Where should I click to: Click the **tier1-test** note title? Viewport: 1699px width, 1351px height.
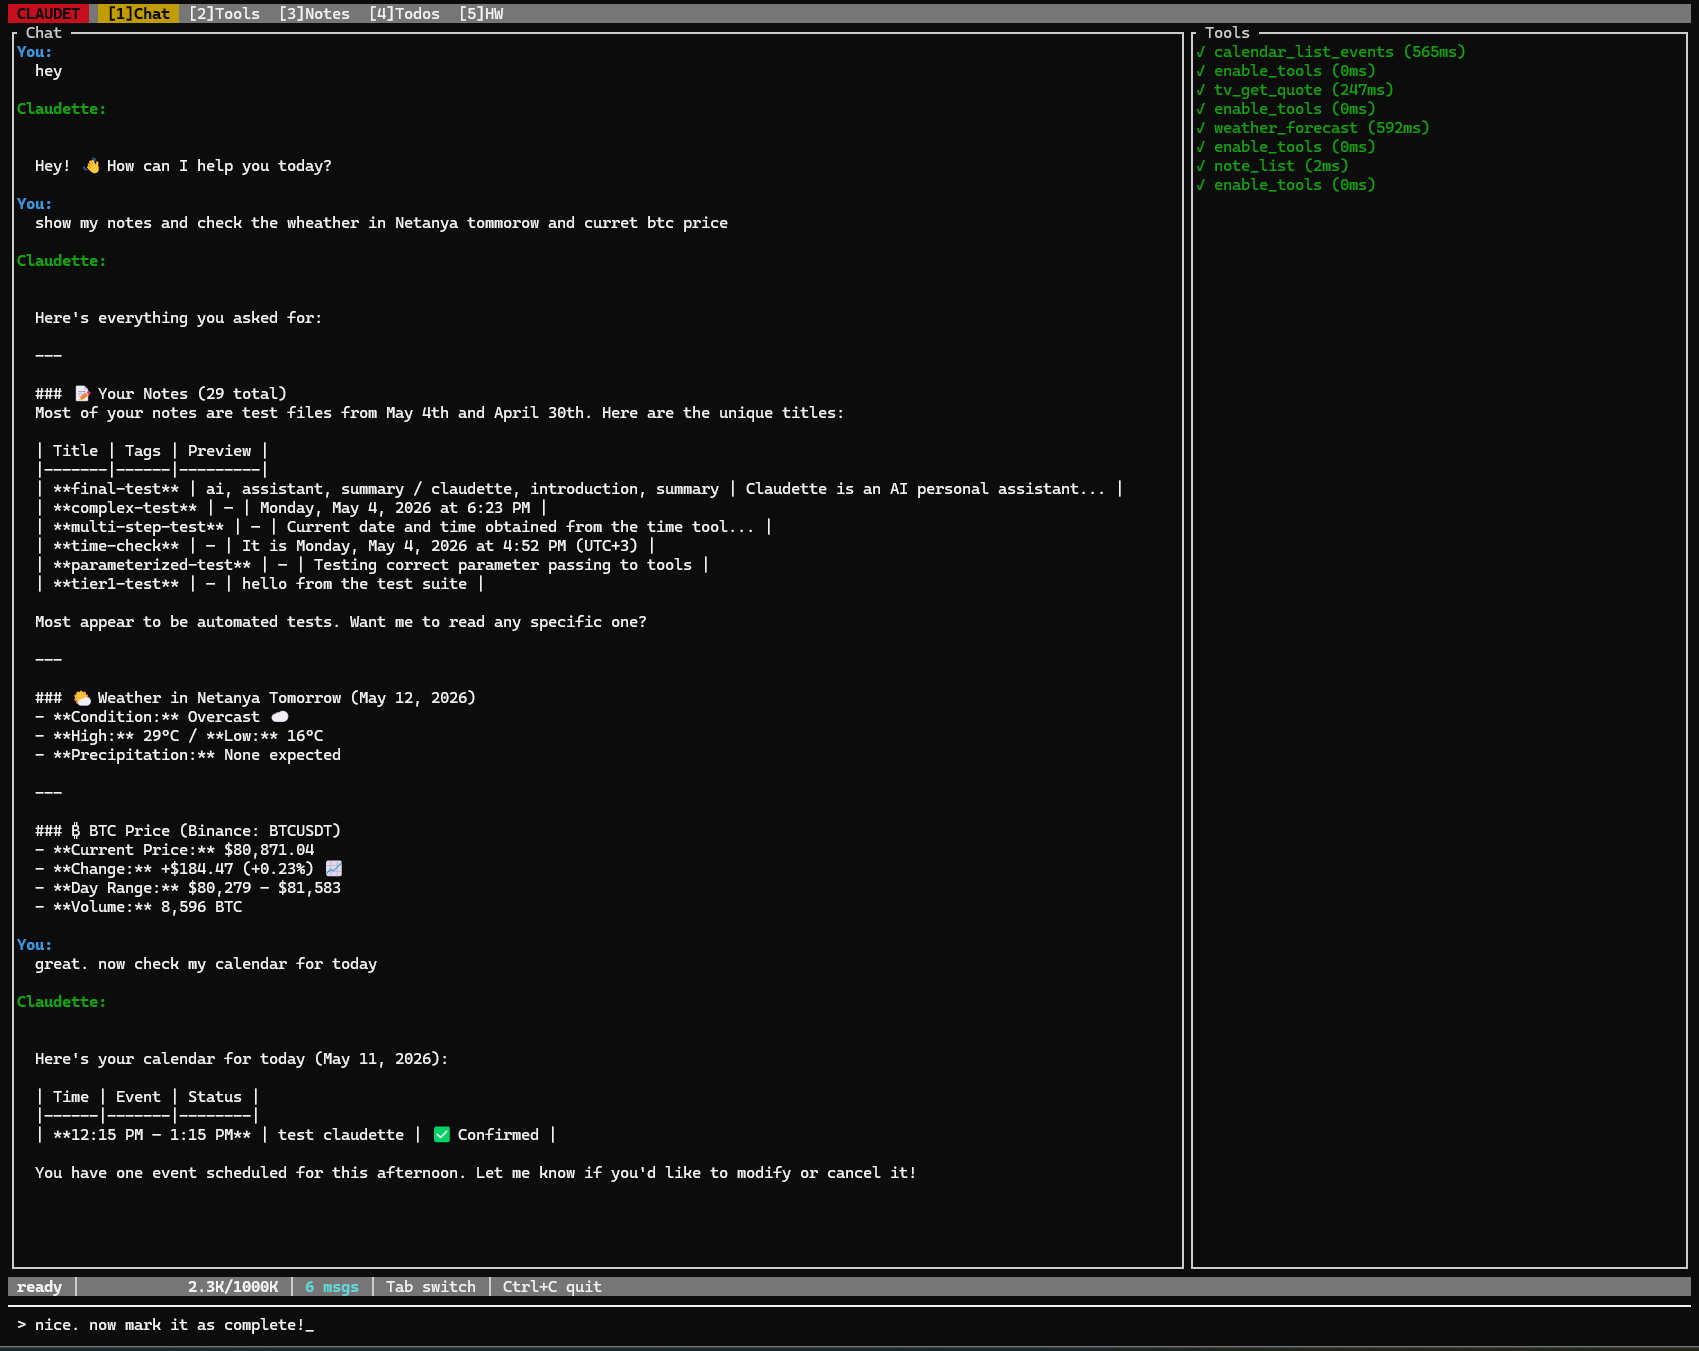click(116, 584)
